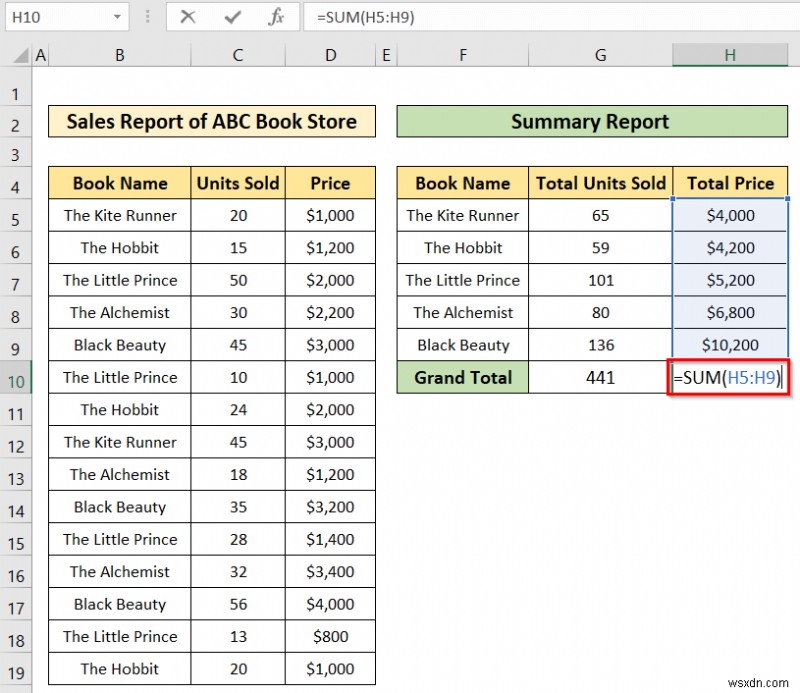Image resolution: width=800 pixels, height=693 pixels.
Task: Select the Summary Report title cell
Action: 590,122
